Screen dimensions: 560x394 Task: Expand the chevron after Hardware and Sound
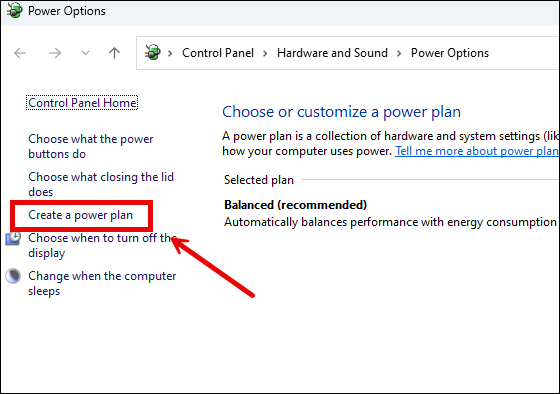click(x=399, y=54)
